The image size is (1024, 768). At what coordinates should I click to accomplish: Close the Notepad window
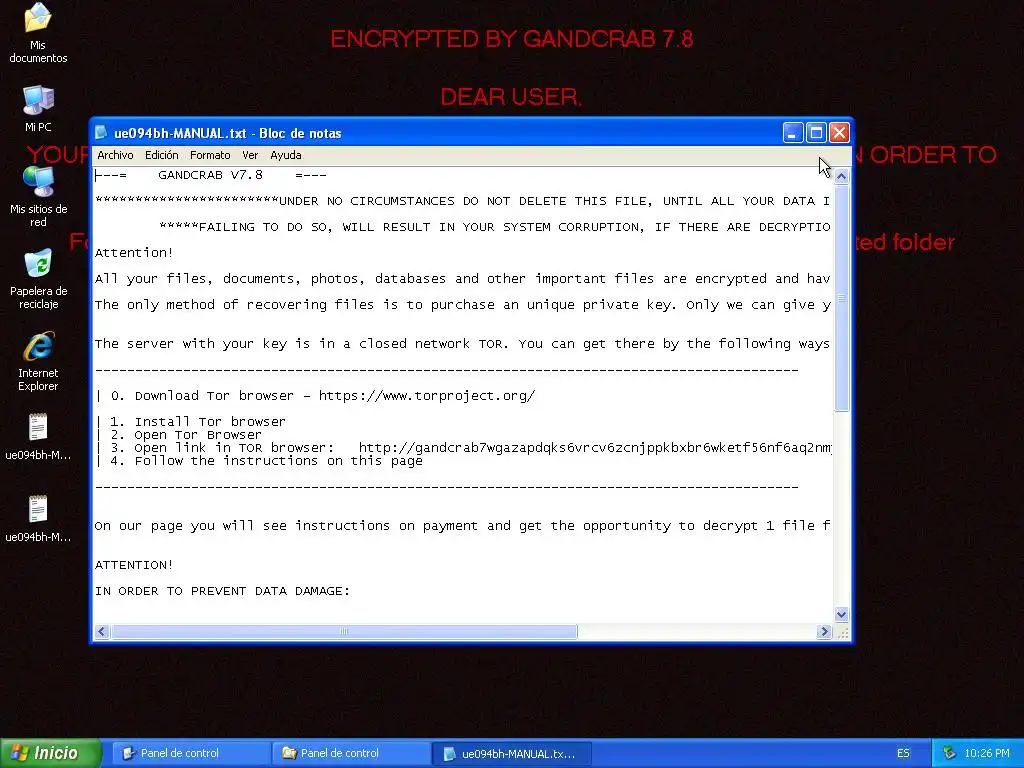click(x=839, y=133)
